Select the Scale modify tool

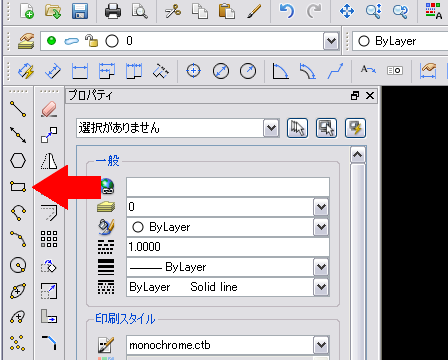[x=49, y=291]
